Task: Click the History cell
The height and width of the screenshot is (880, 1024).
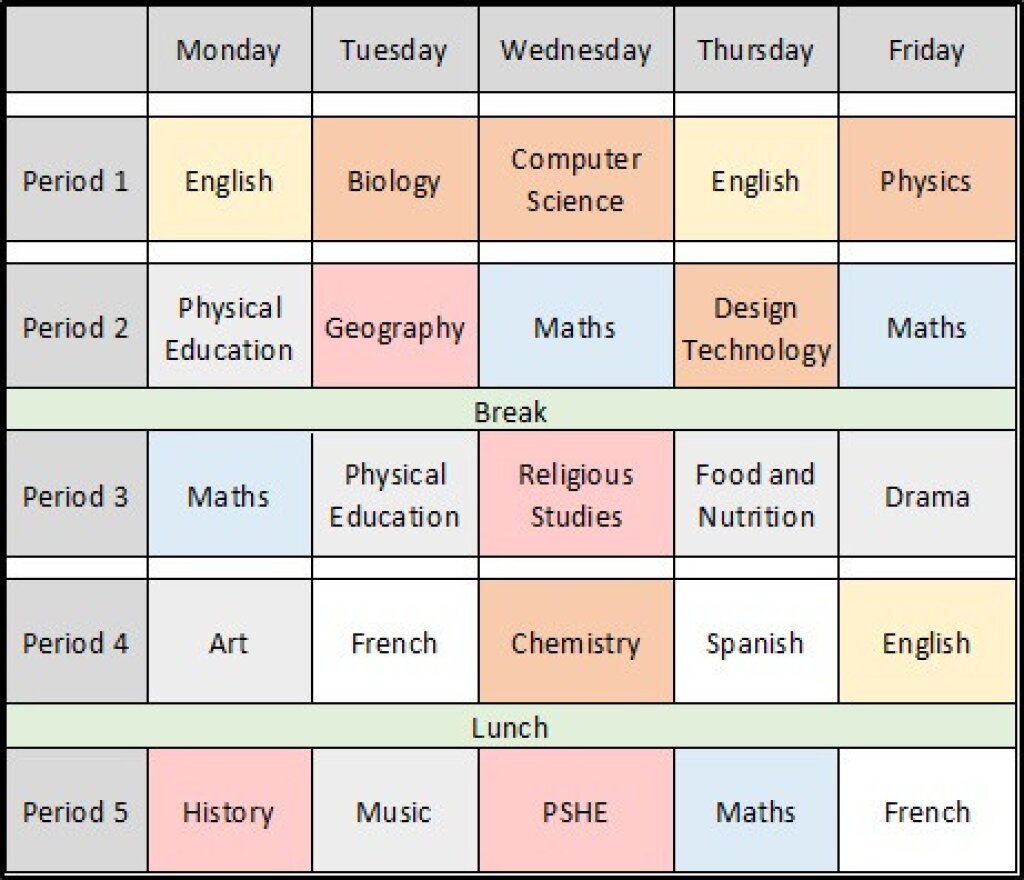Action: click(x=229, y=811)
